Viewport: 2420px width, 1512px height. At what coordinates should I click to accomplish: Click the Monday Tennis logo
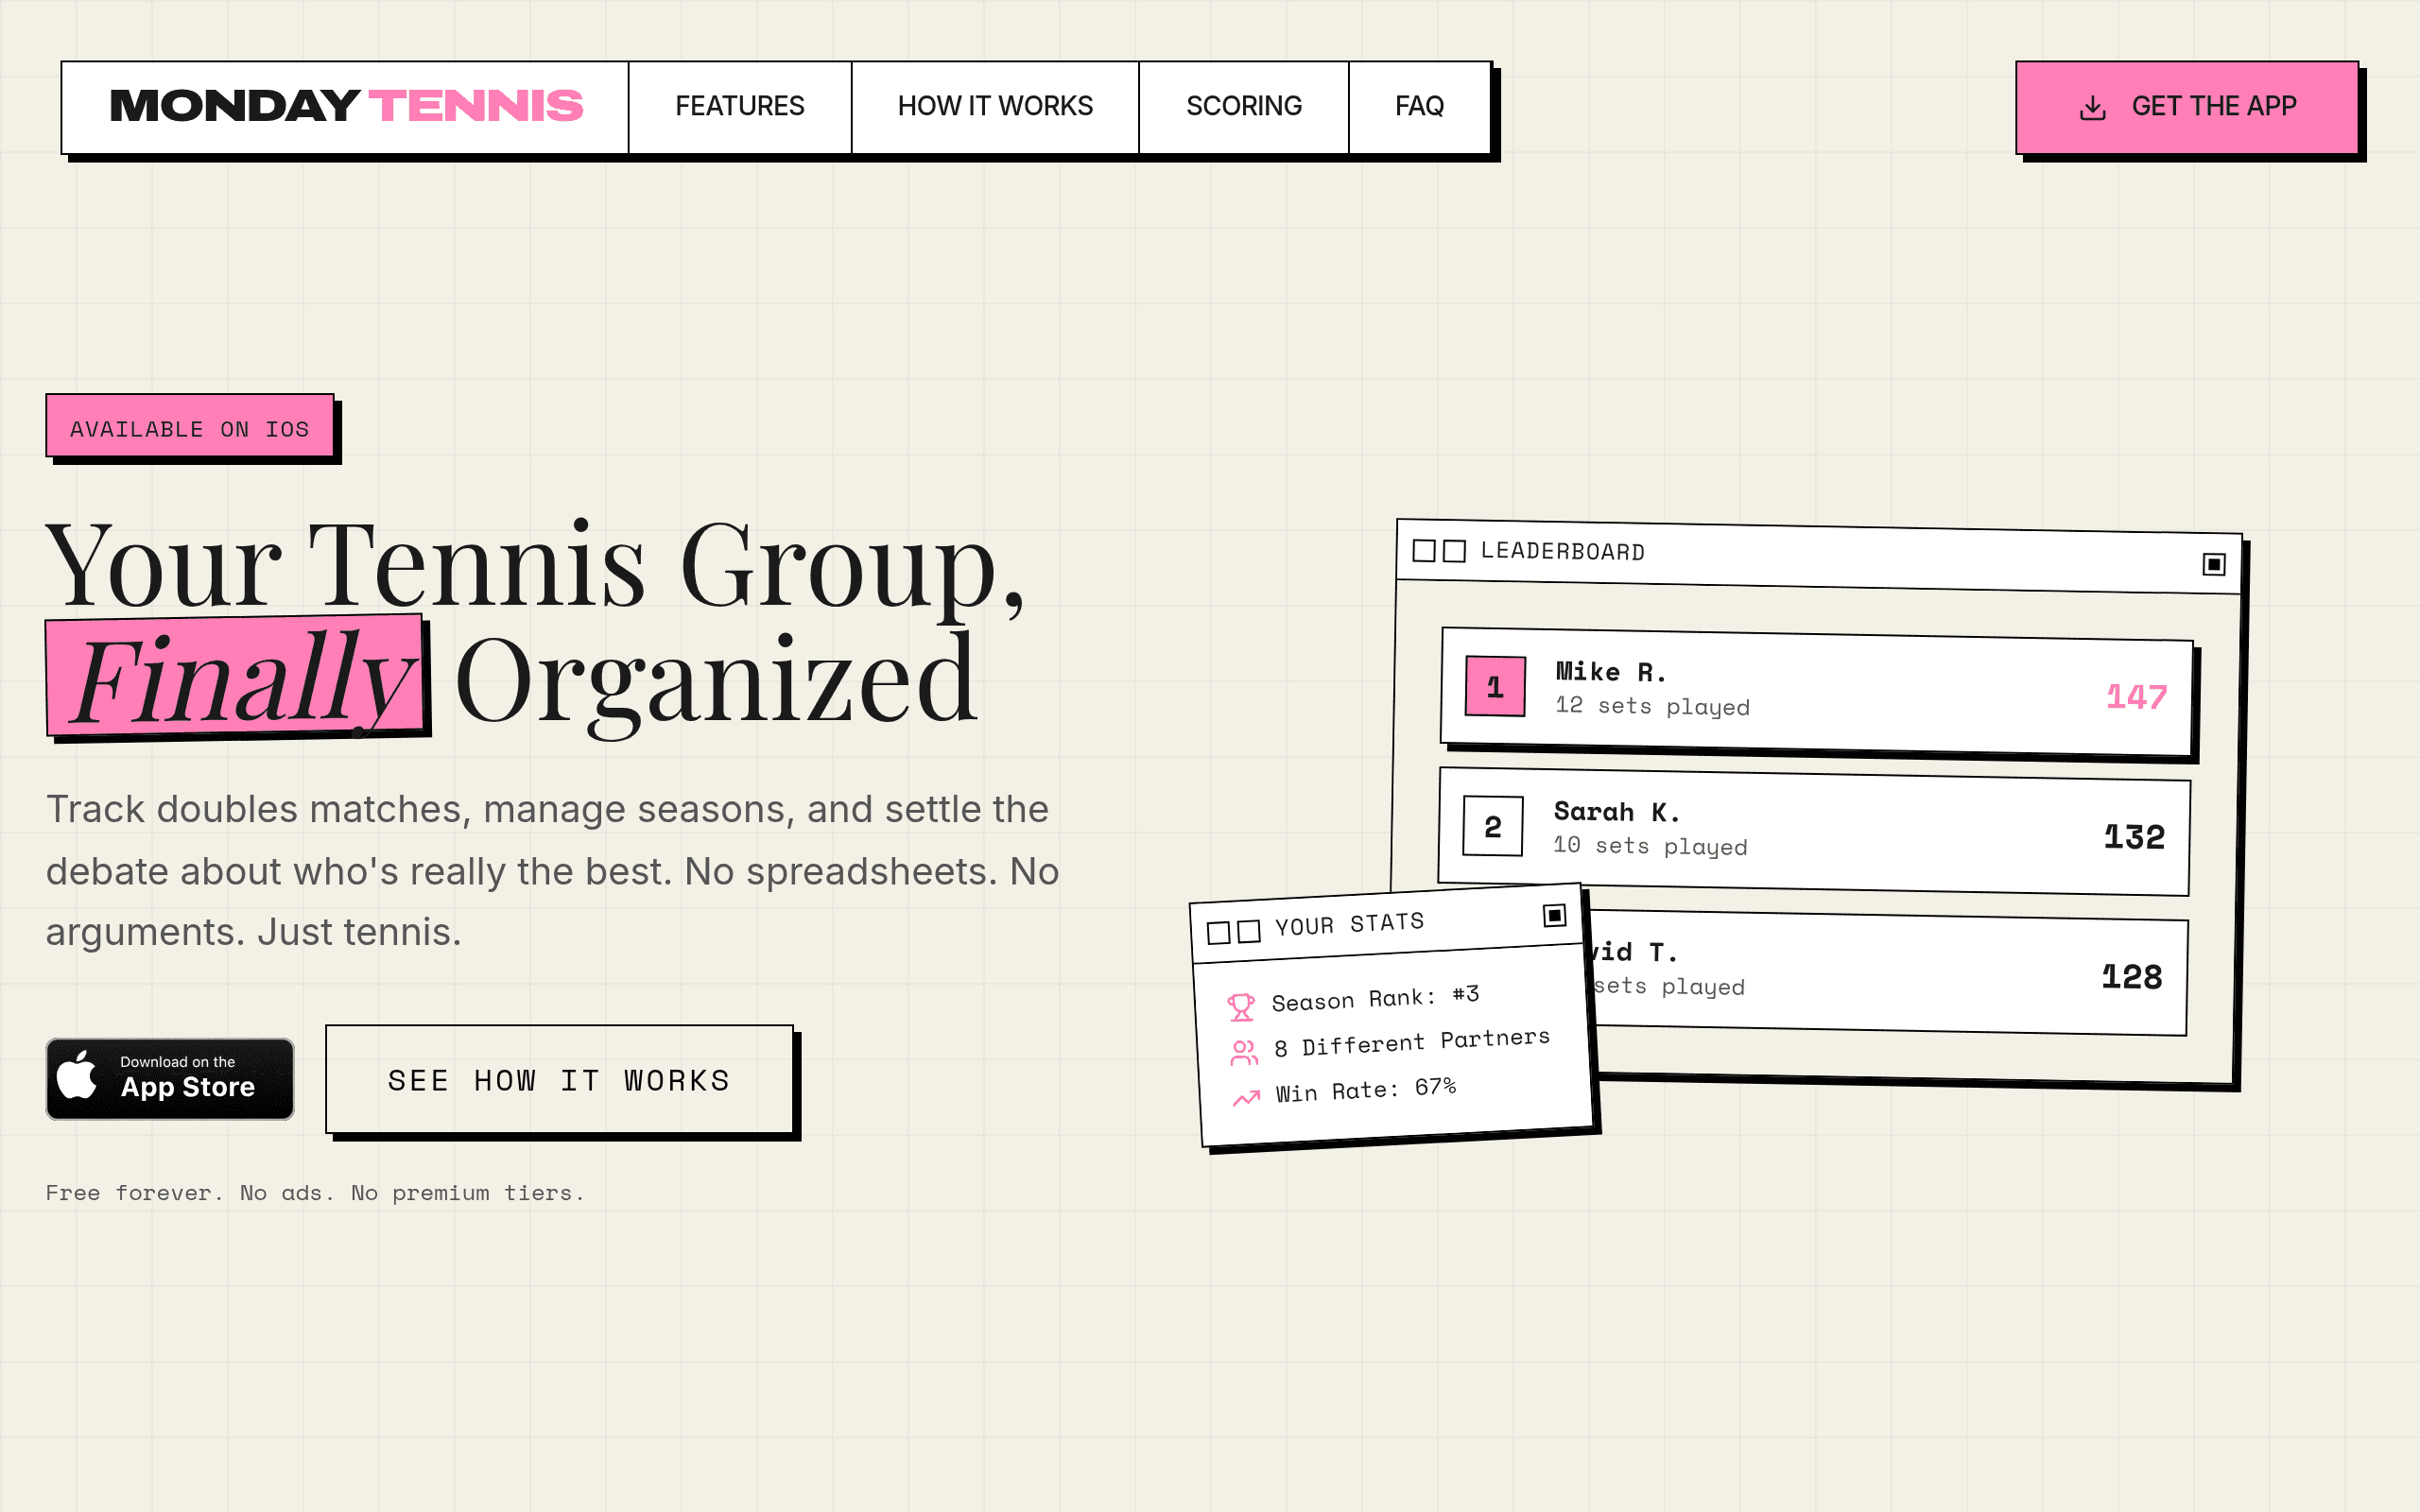(x=346, y=106)
